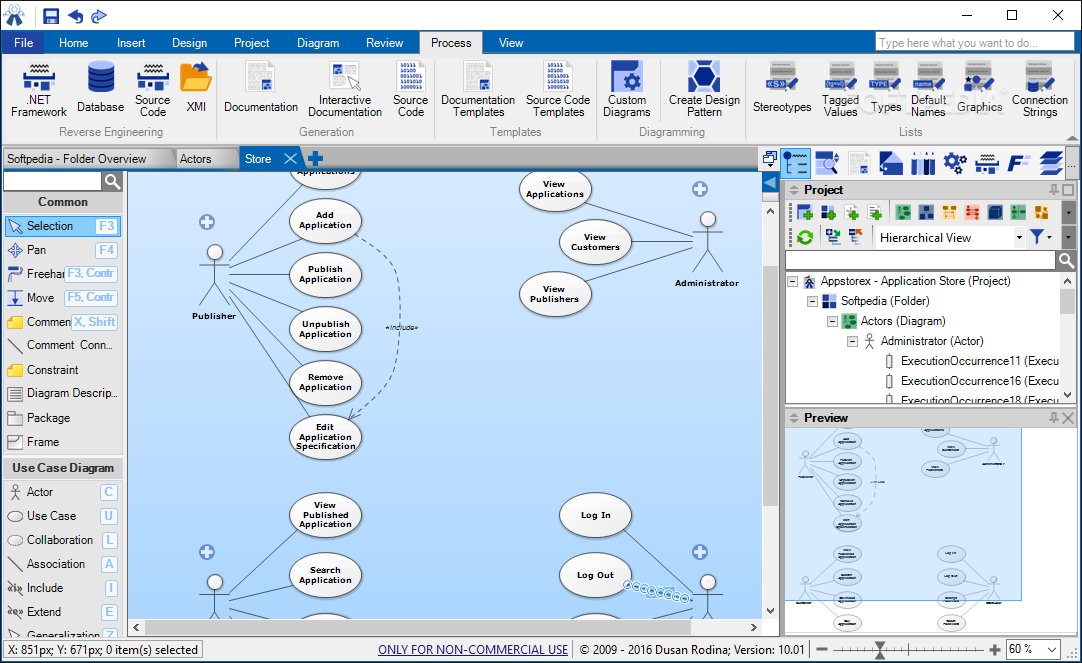Image resolution: width=1082 pixels, height=663 pixels.
Task: Click the filter funnel icon
Action: [1036, 237]
